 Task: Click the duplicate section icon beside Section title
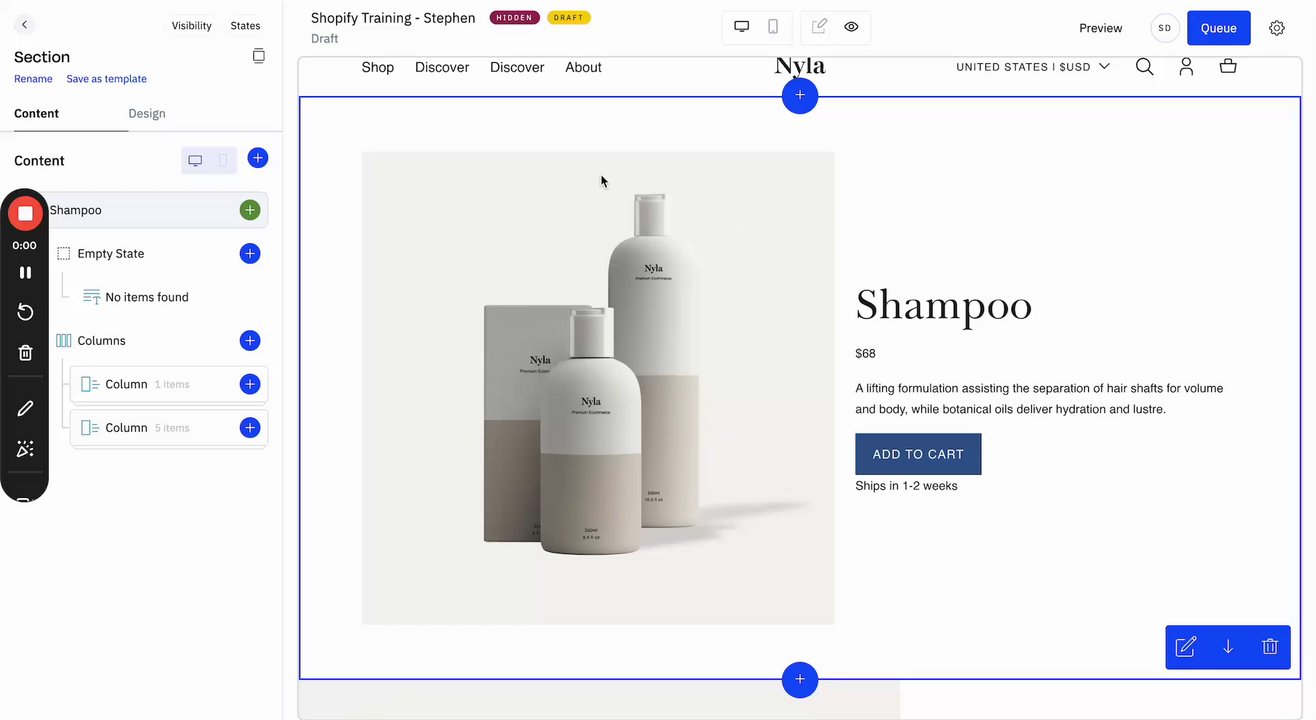coord(258,56)
